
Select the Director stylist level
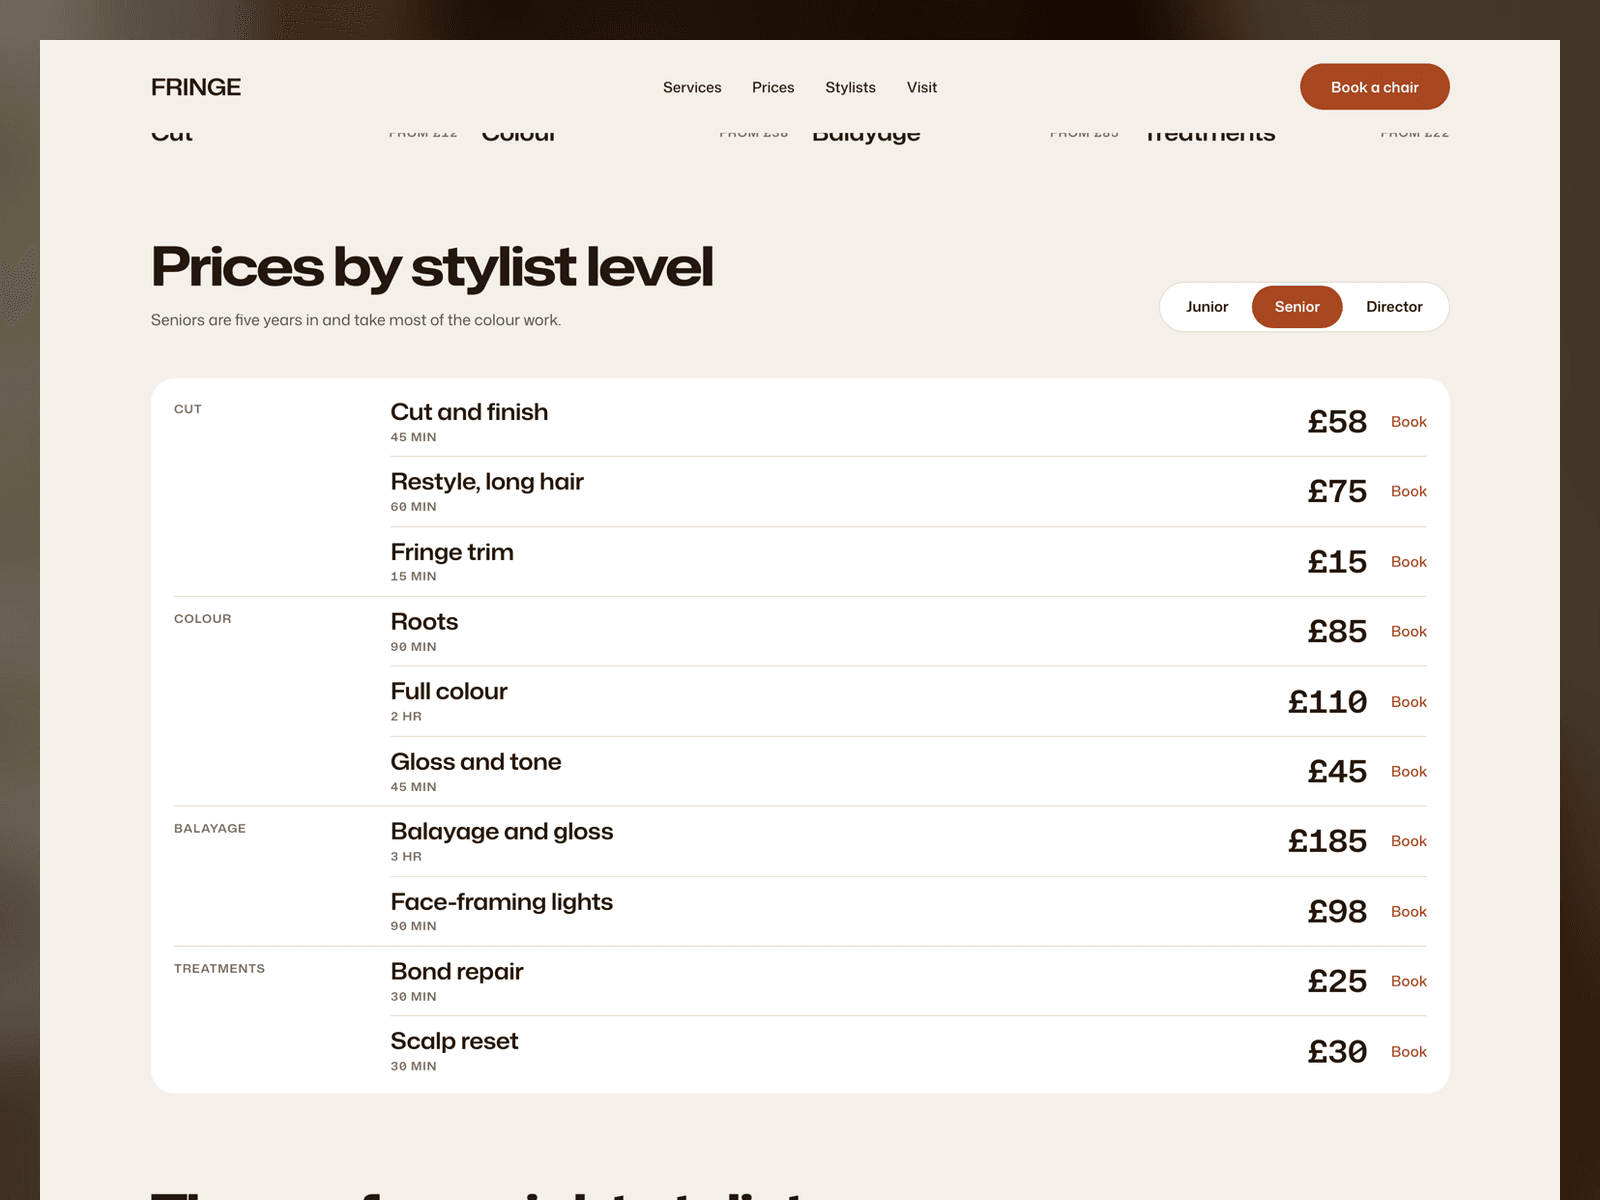point(1394,307)
